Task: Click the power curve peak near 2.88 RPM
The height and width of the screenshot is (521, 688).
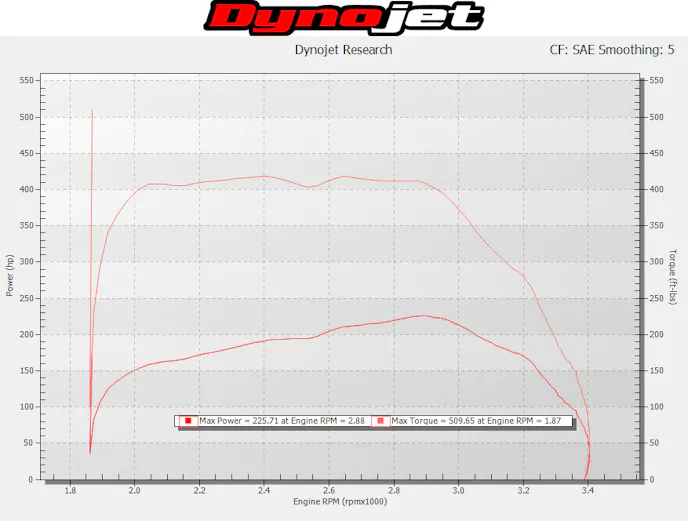Action: [425, 316]
